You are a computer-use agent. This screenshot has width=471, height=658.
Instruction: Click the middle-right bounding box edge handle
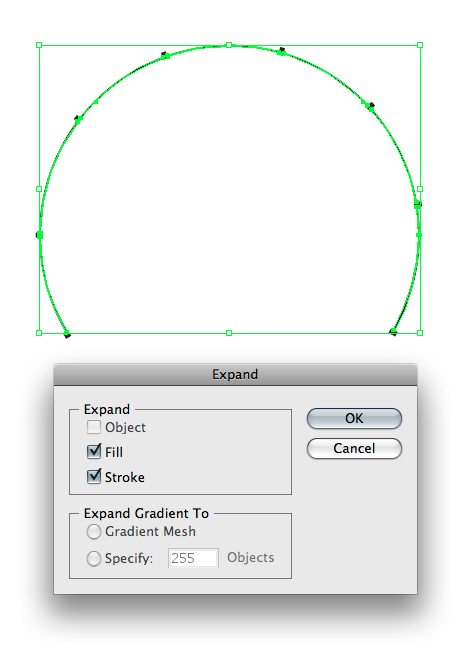click(x=420, y=189)
